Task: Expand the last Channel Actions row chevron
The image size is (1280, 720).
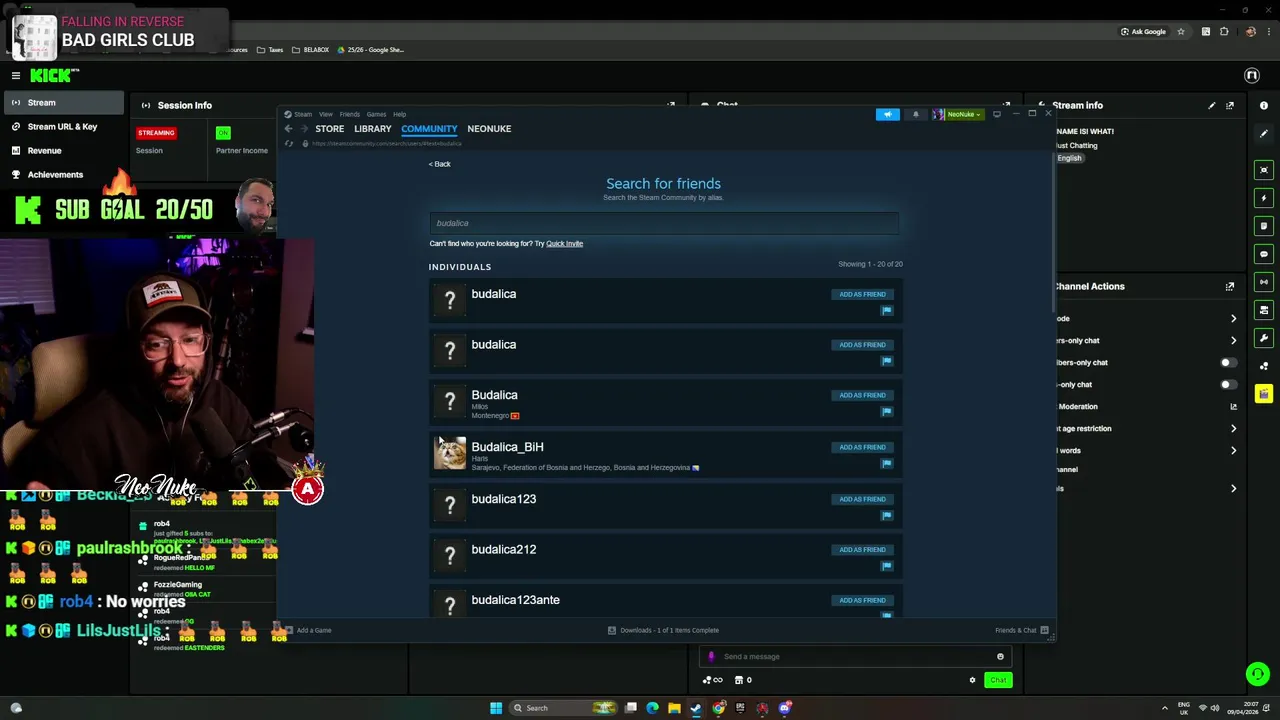Action: (1233, 489)
